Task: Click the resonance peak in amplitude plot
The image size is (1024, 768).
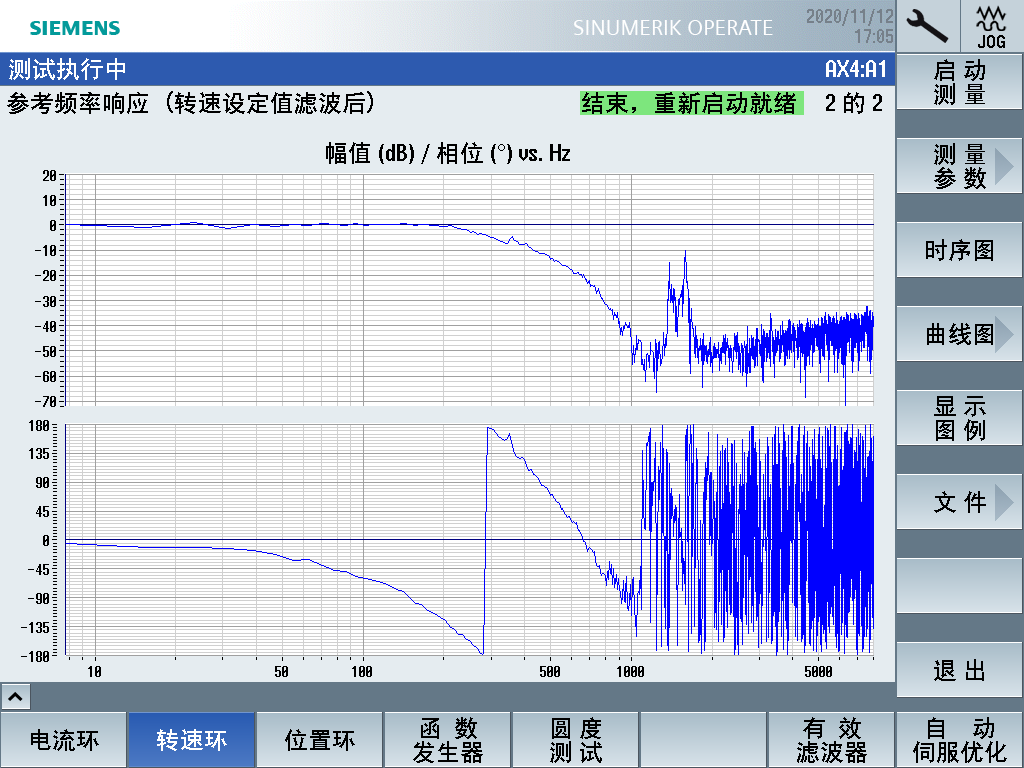Action: 685,254
